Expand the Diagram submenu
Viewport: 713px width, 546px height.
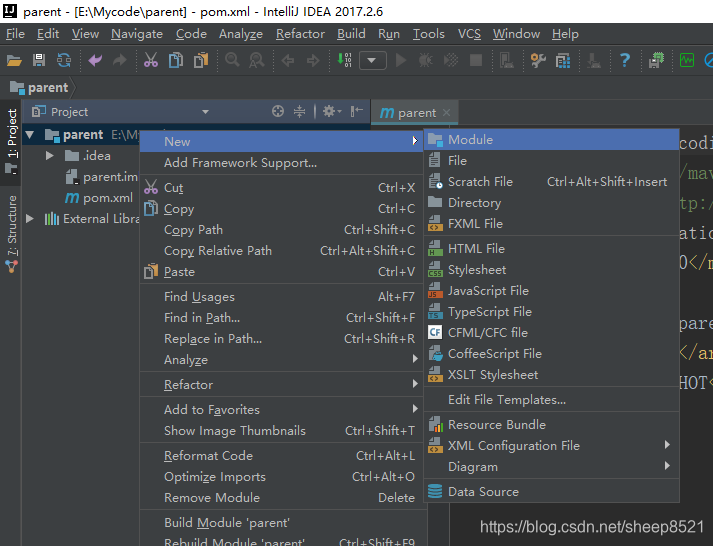pos(551,466)
